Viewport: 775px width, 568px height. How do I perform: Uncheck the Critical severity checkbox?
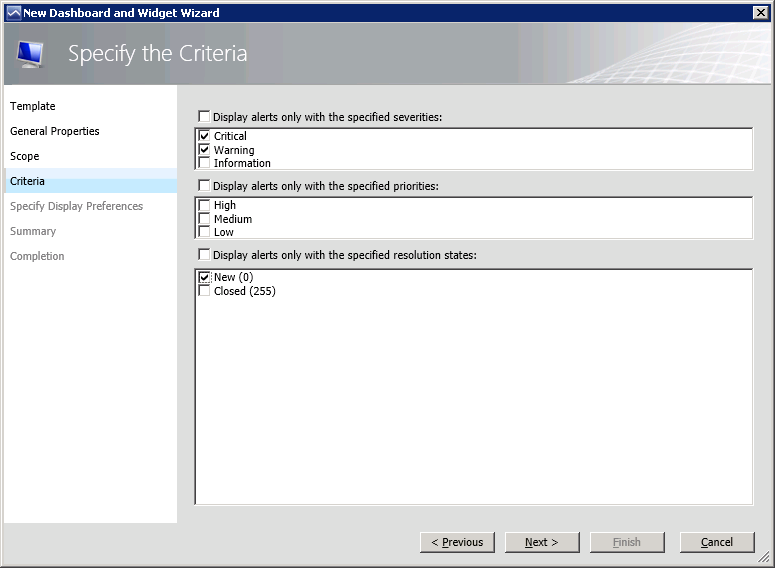pos(205,136)
